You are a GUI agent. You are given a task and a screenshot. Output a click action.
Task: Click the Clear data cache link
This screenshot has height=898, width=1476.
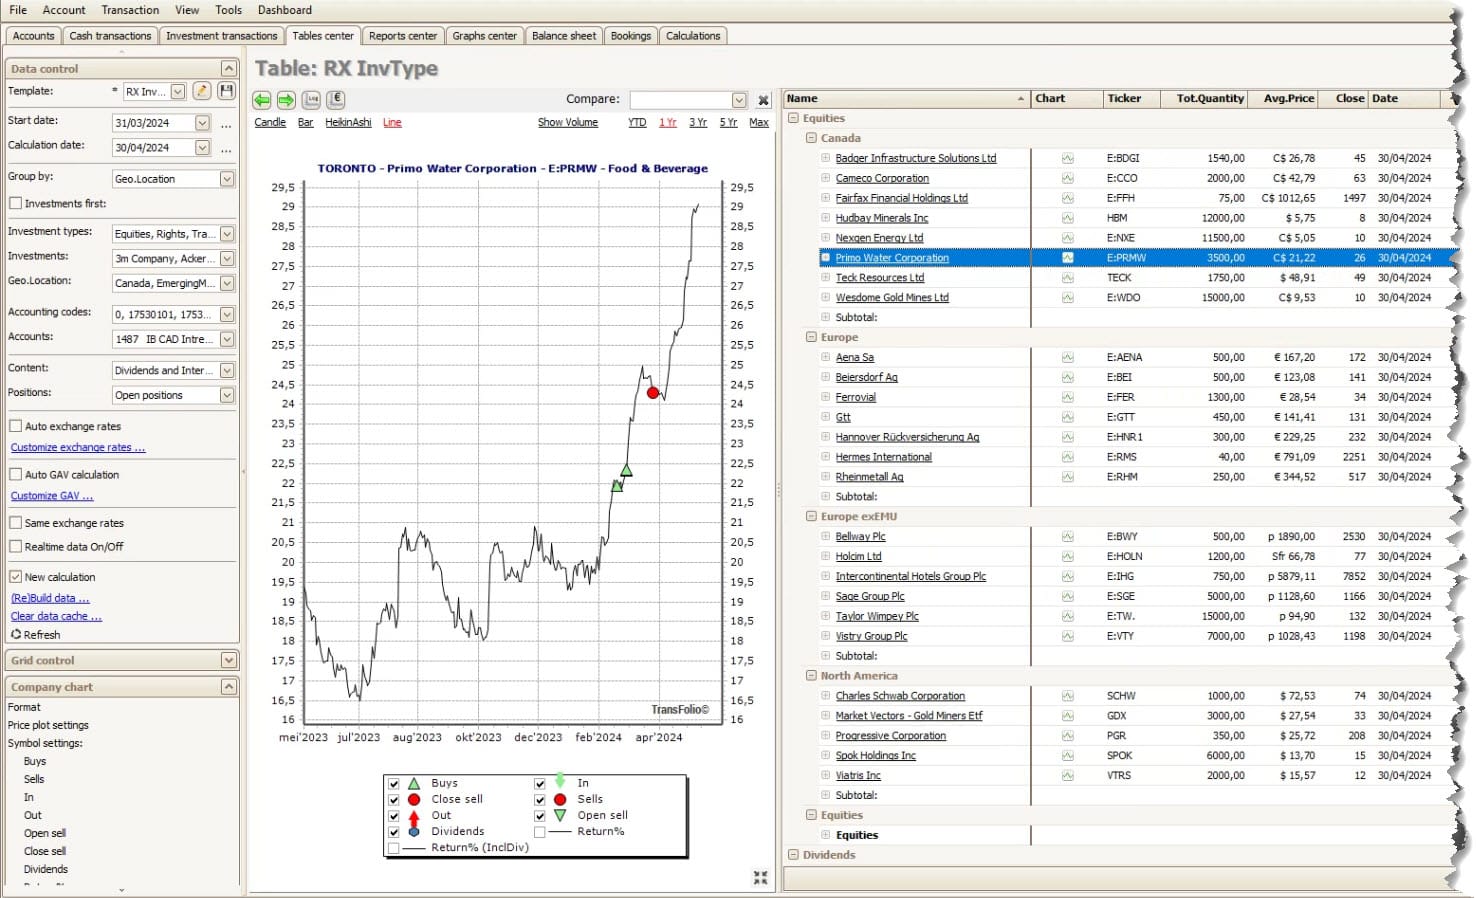(x=56, y=616)
